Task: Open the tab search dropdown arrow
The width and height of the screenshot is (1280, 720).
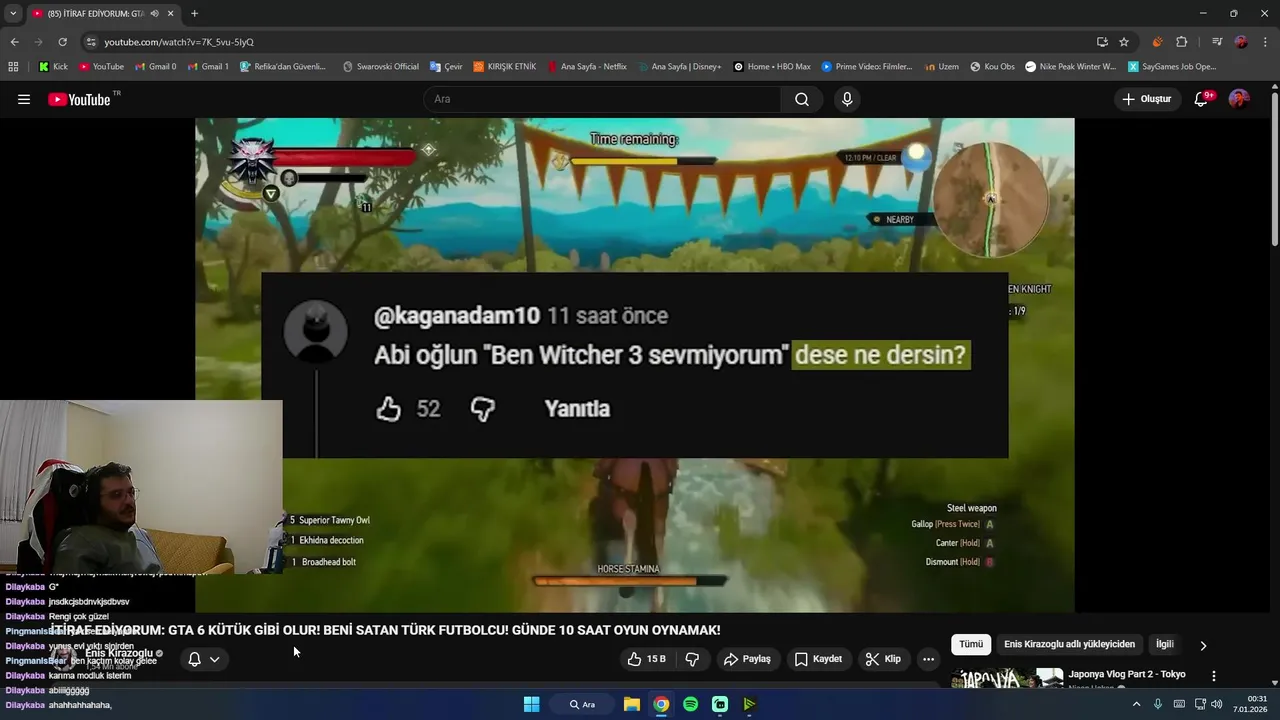Action: coord(13,13)
